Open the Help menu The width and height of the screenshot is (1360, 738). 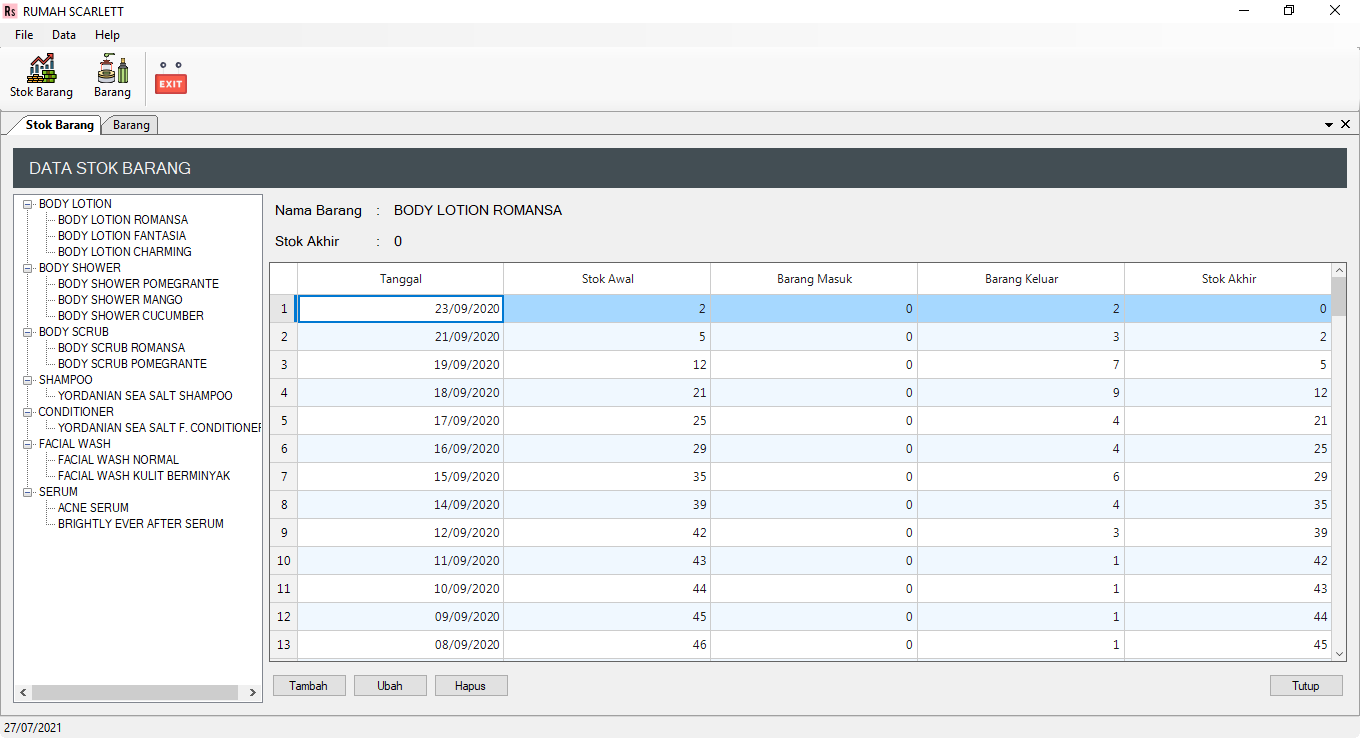point(107,35)
